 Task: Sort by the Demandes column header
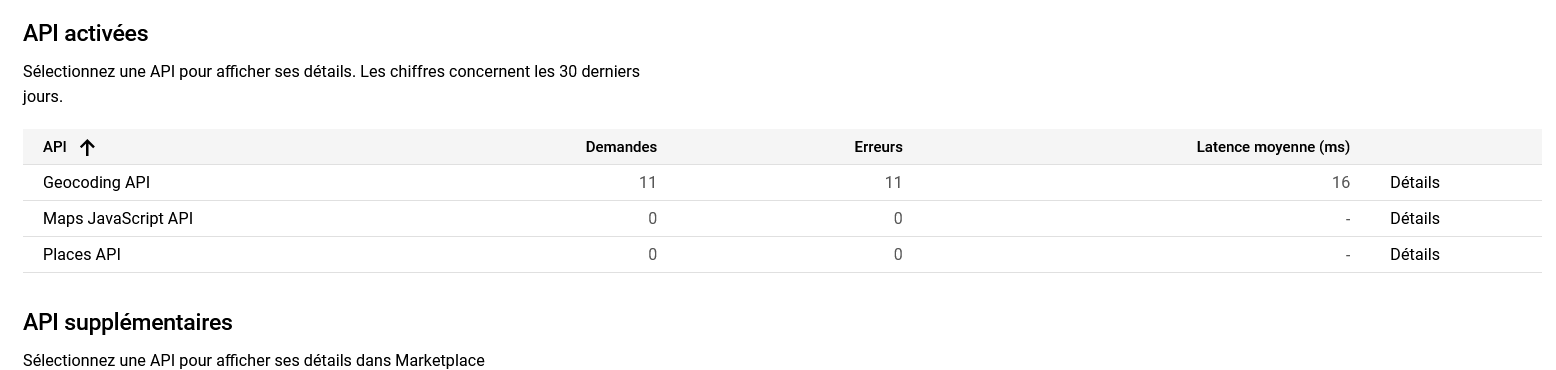pyautogui.click(x=621, y=147)
